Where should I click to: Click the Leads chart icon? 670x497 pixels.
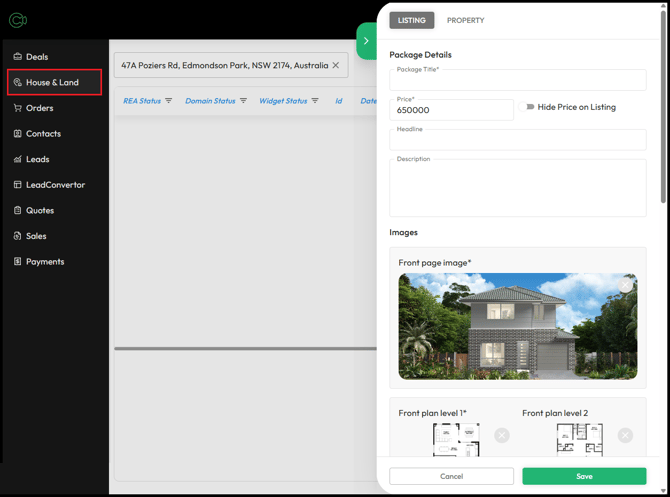pyautogui.click(x=18, y=159)
